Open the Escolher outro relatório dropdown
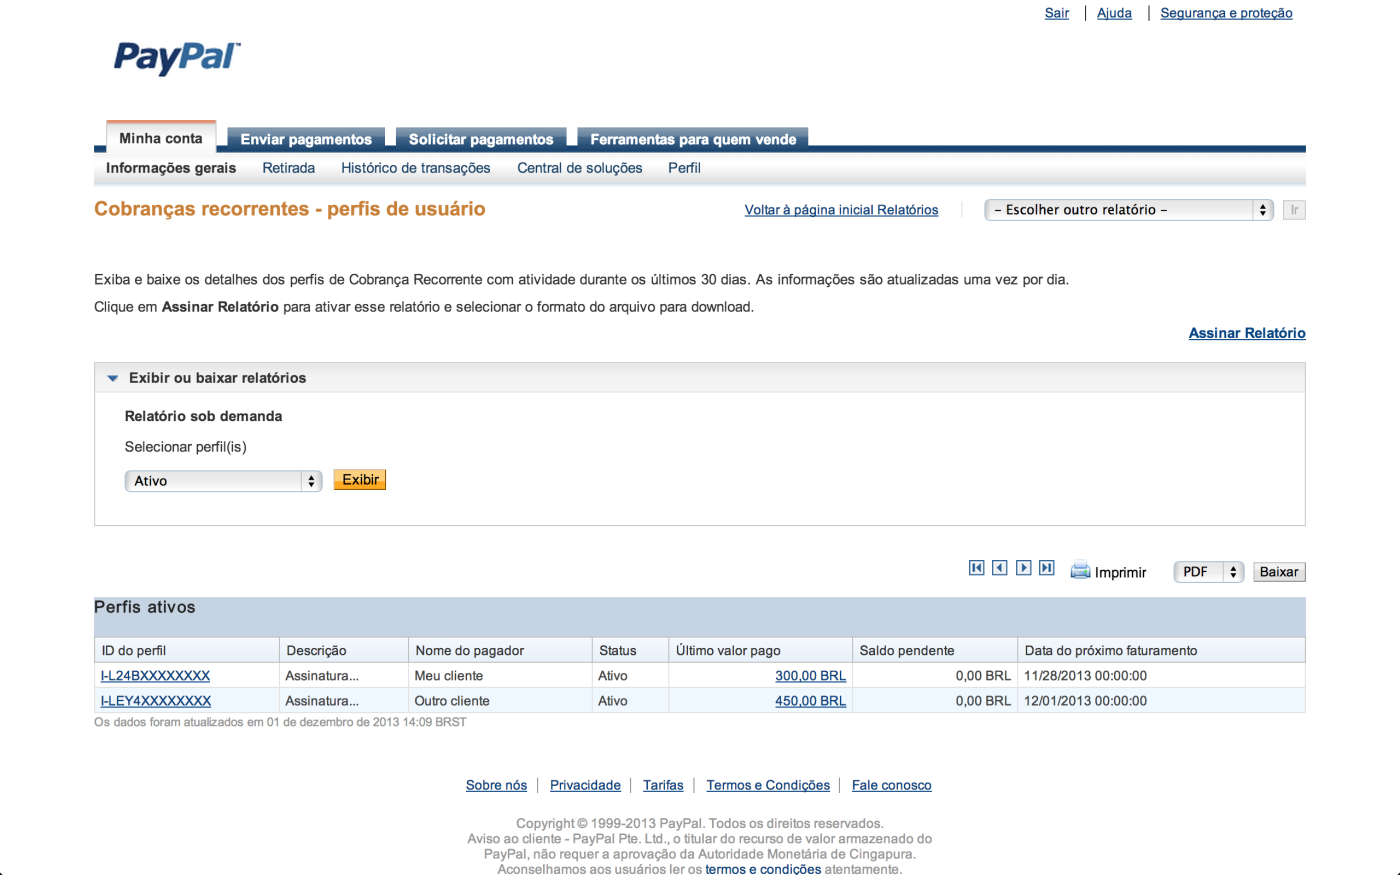This screenshot has height=875, width=1400. [x=1128, y=210]
